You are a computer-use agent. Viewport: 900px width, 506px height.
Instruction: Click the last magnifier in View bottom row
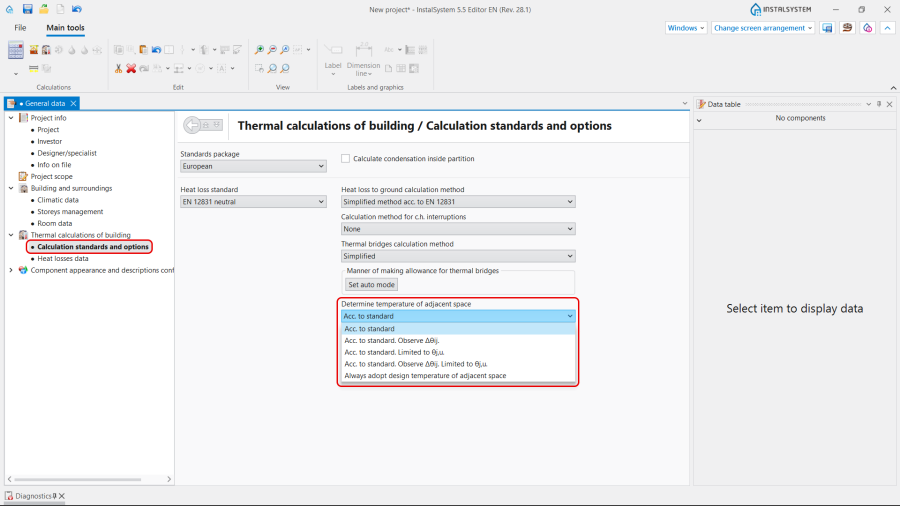[x=285, y=68]
